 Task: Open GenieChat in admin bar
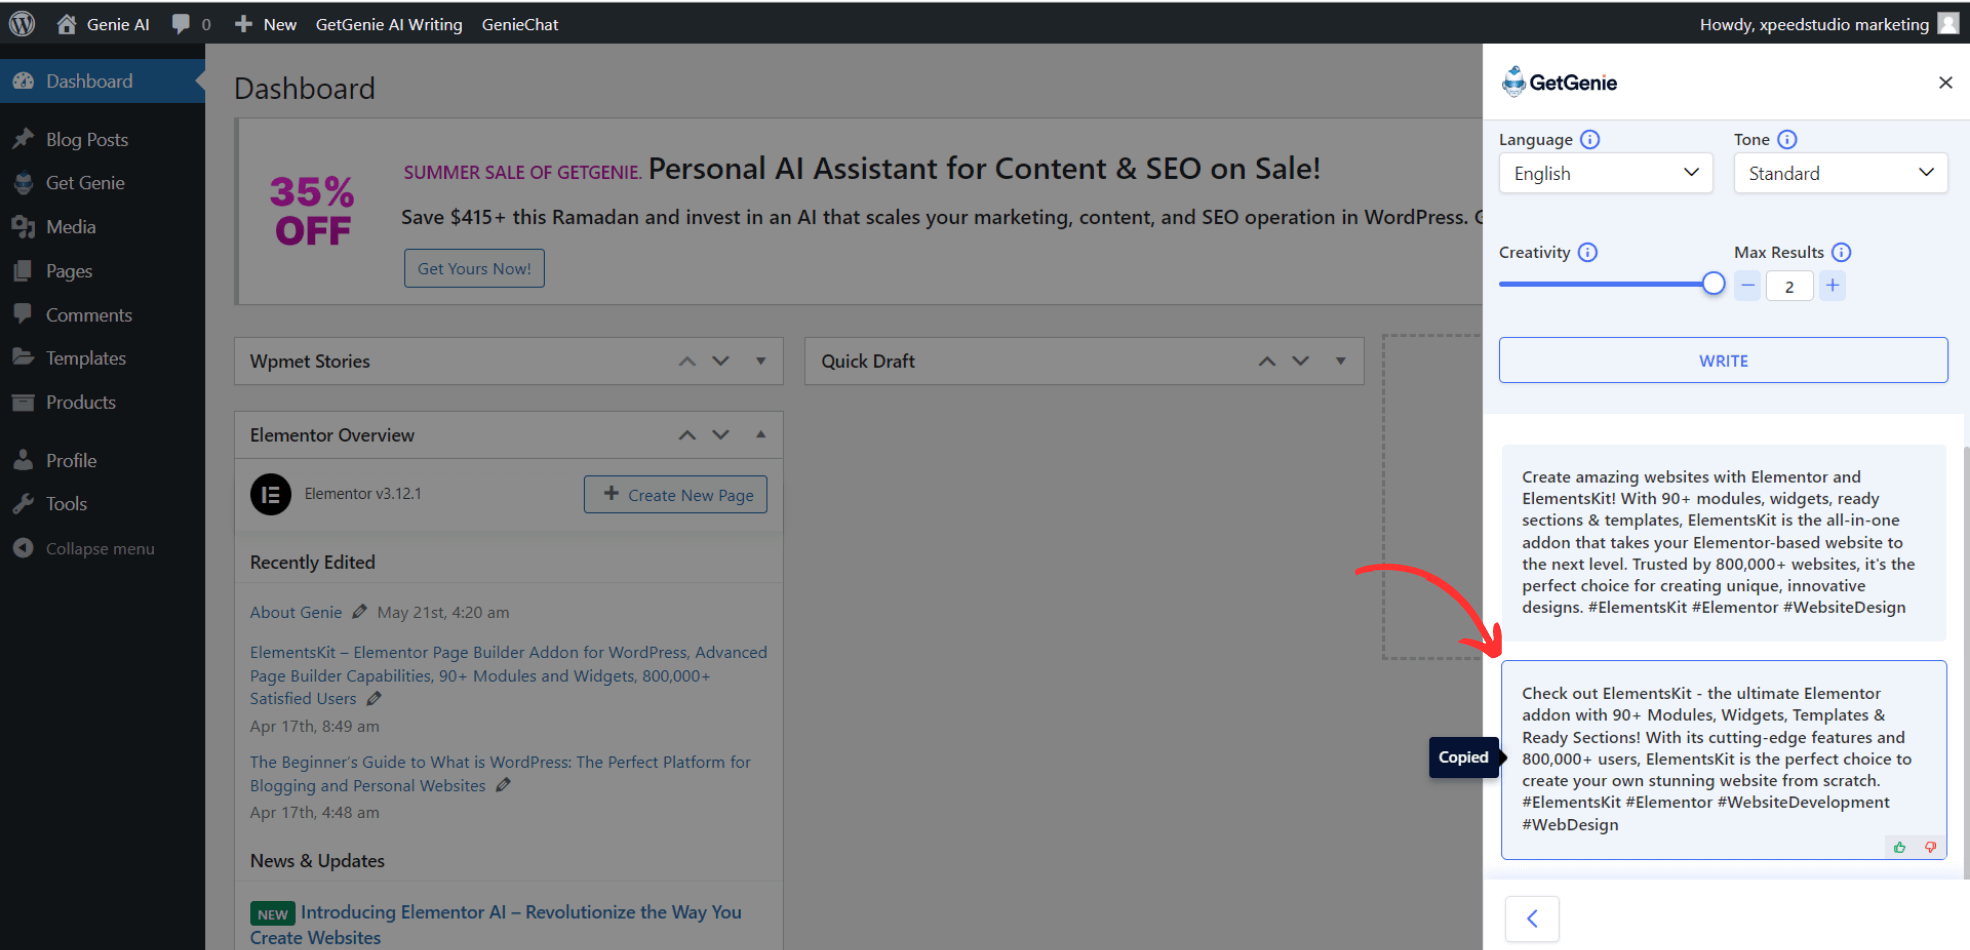tap(520, 24)
